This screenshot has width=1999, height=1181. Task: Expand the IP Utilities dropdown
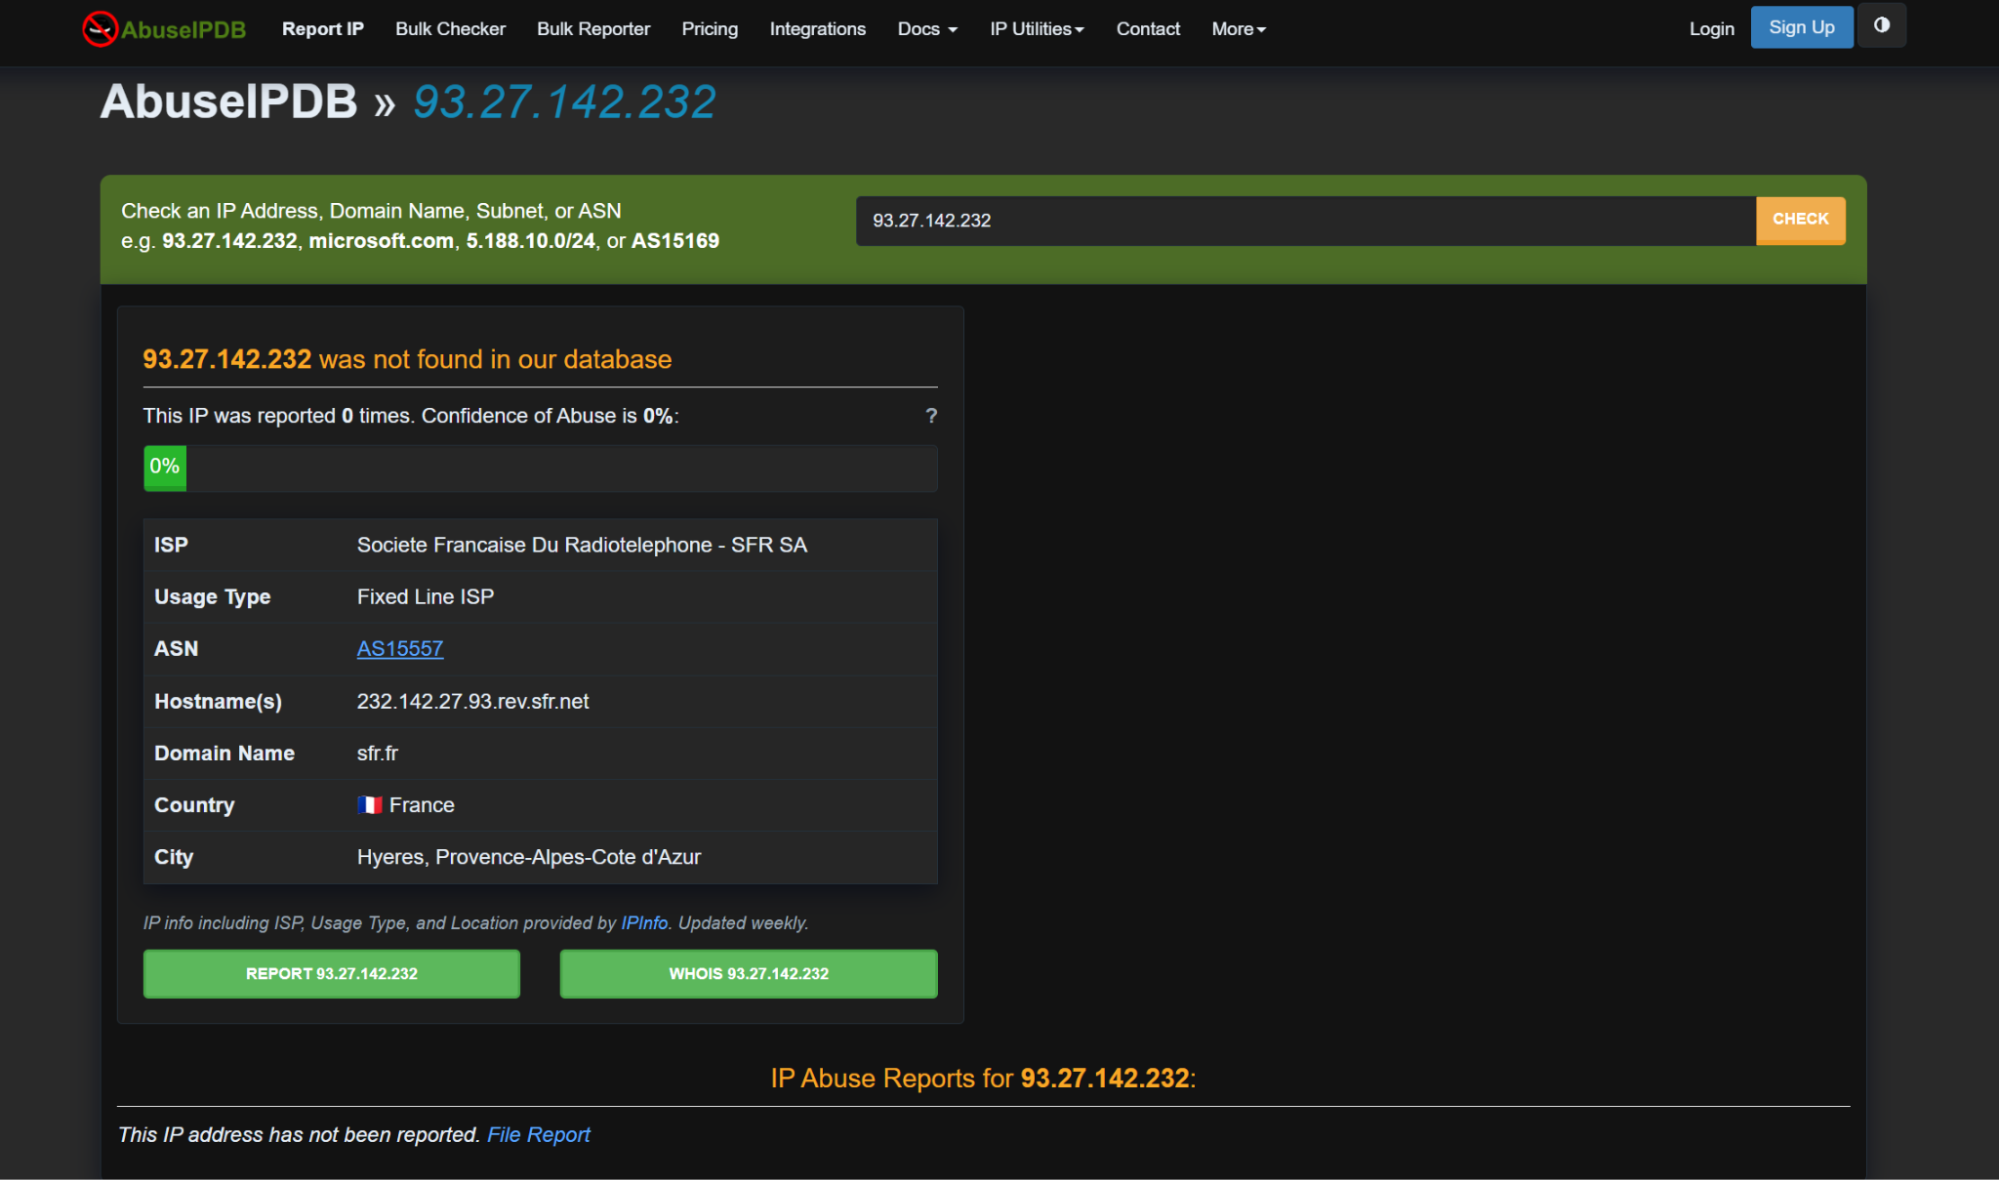coord(1037,29)
